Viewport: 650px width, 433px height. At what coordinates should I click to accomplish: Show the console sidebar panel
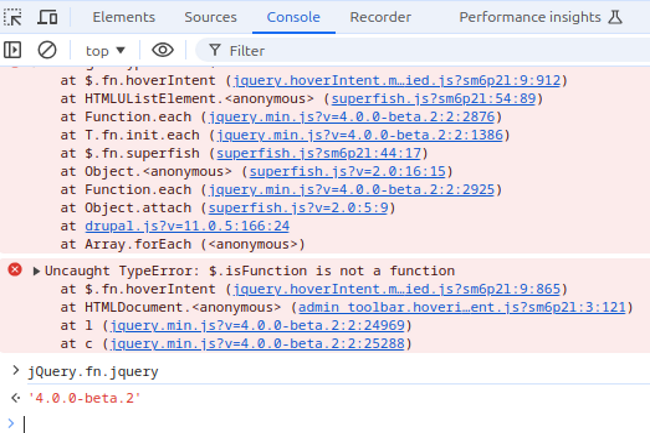(x=13, y=50)
